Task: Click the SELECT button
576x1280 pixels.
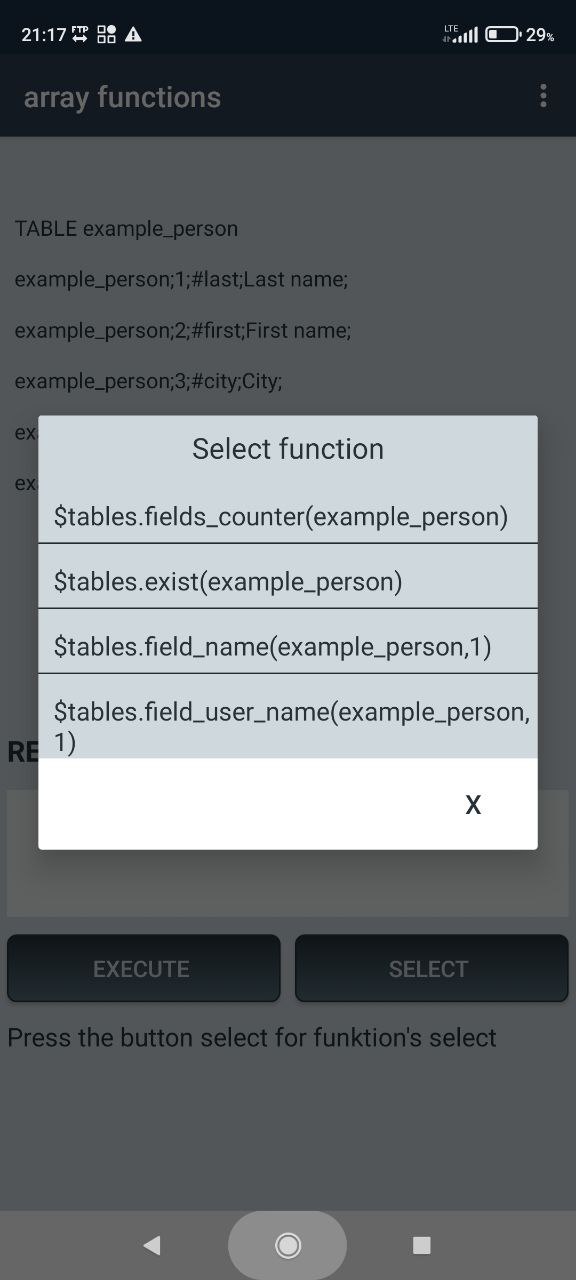Action: [431, 968]
